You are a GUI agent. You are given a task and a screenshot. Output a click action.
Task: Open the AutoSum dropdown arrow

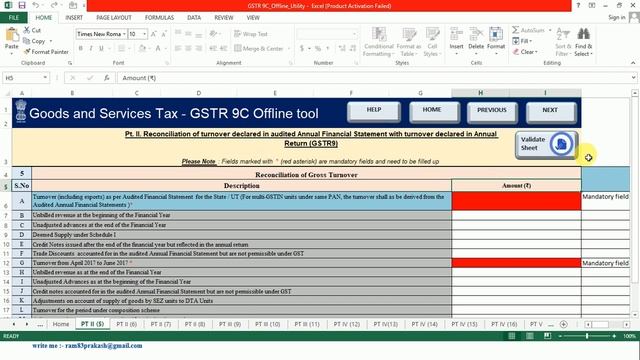550,30
